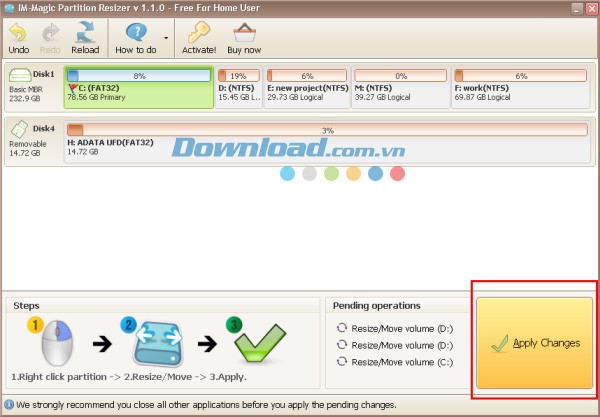Click the greyed Redo arrow icon
The width and height of the screenshot is (600, 417).
[x=50, y=33]
